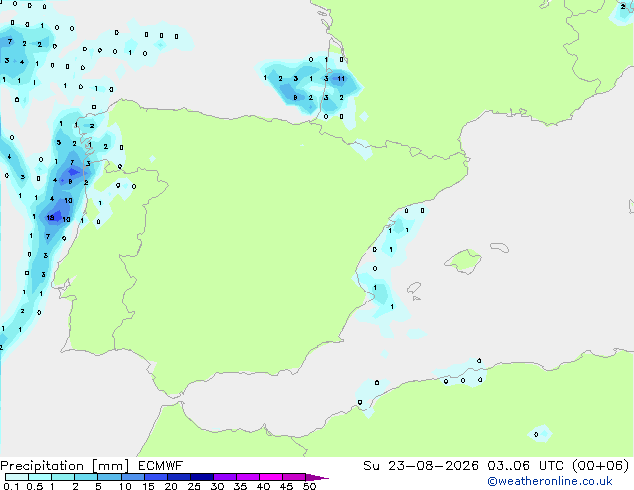The image size is (634, 490).
Task: Select the 30–35 mm purple legend box
Action: pyautogui.click(x=225, y=477)
